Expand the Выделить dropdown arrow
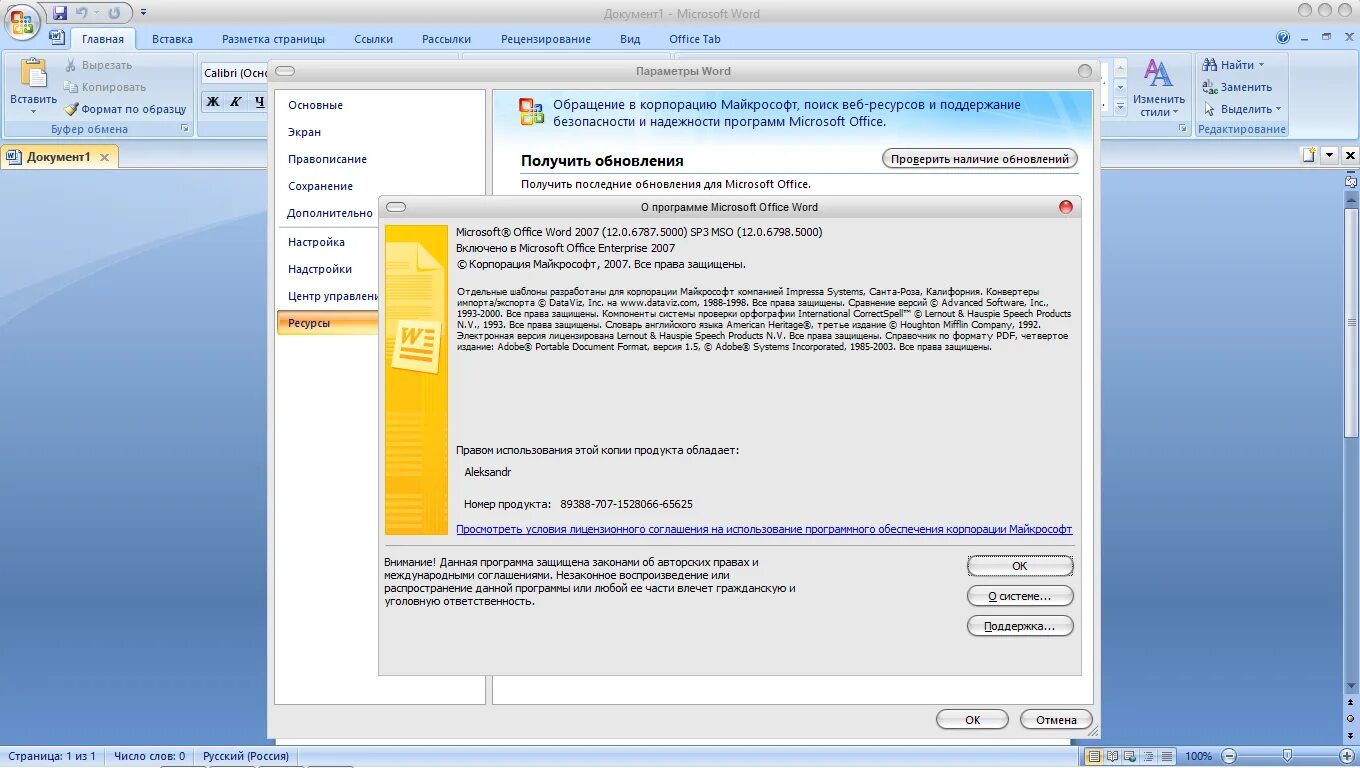 pyautogui.click(x=1278, y=109)
